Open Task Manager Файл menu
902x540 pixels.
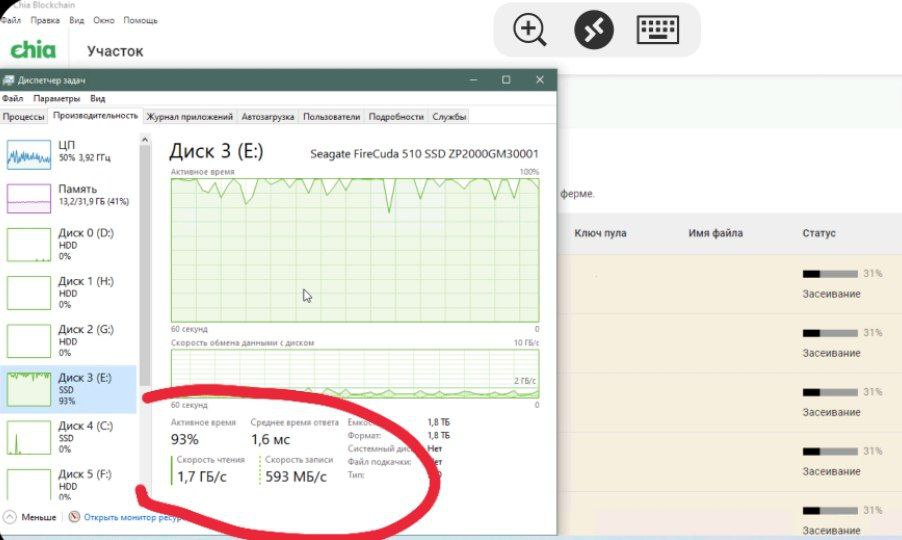pyautogui.click(x=13, y=98)
